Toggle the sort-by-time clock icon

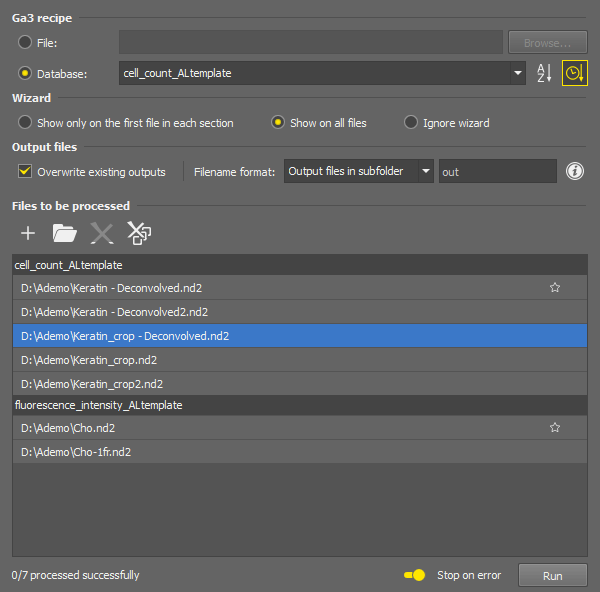coord(574,73)
